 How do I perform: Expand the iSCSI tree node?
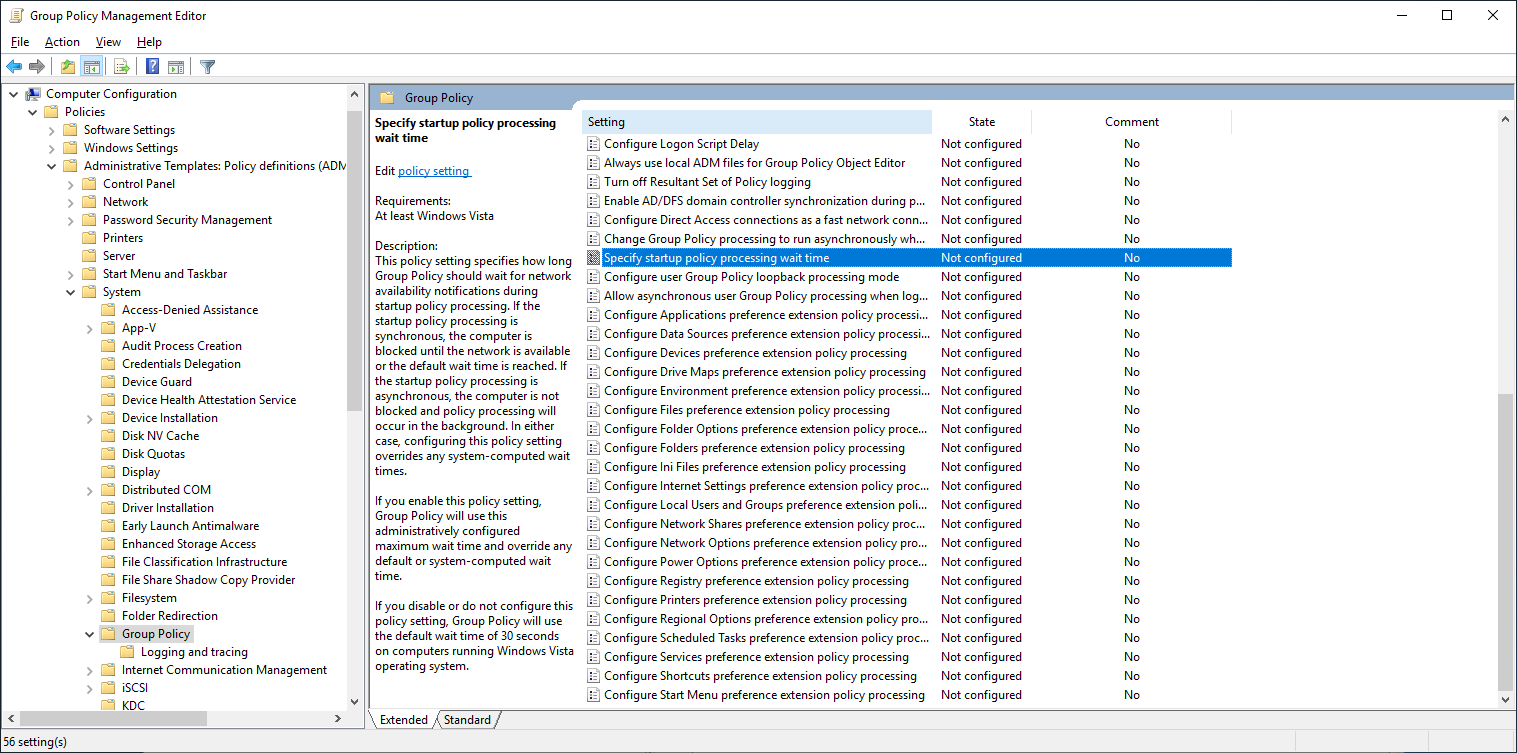coord(90,688)
